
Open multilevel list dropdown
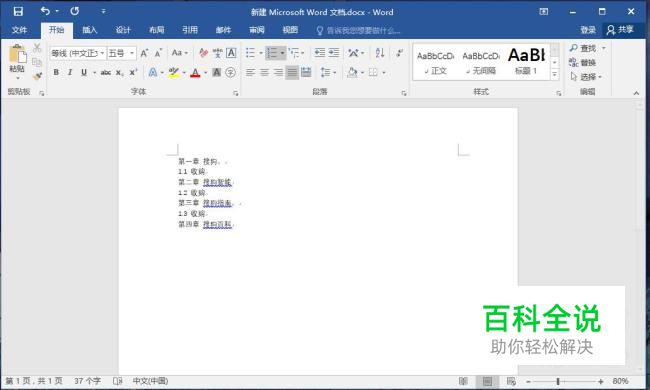(296, 53)
